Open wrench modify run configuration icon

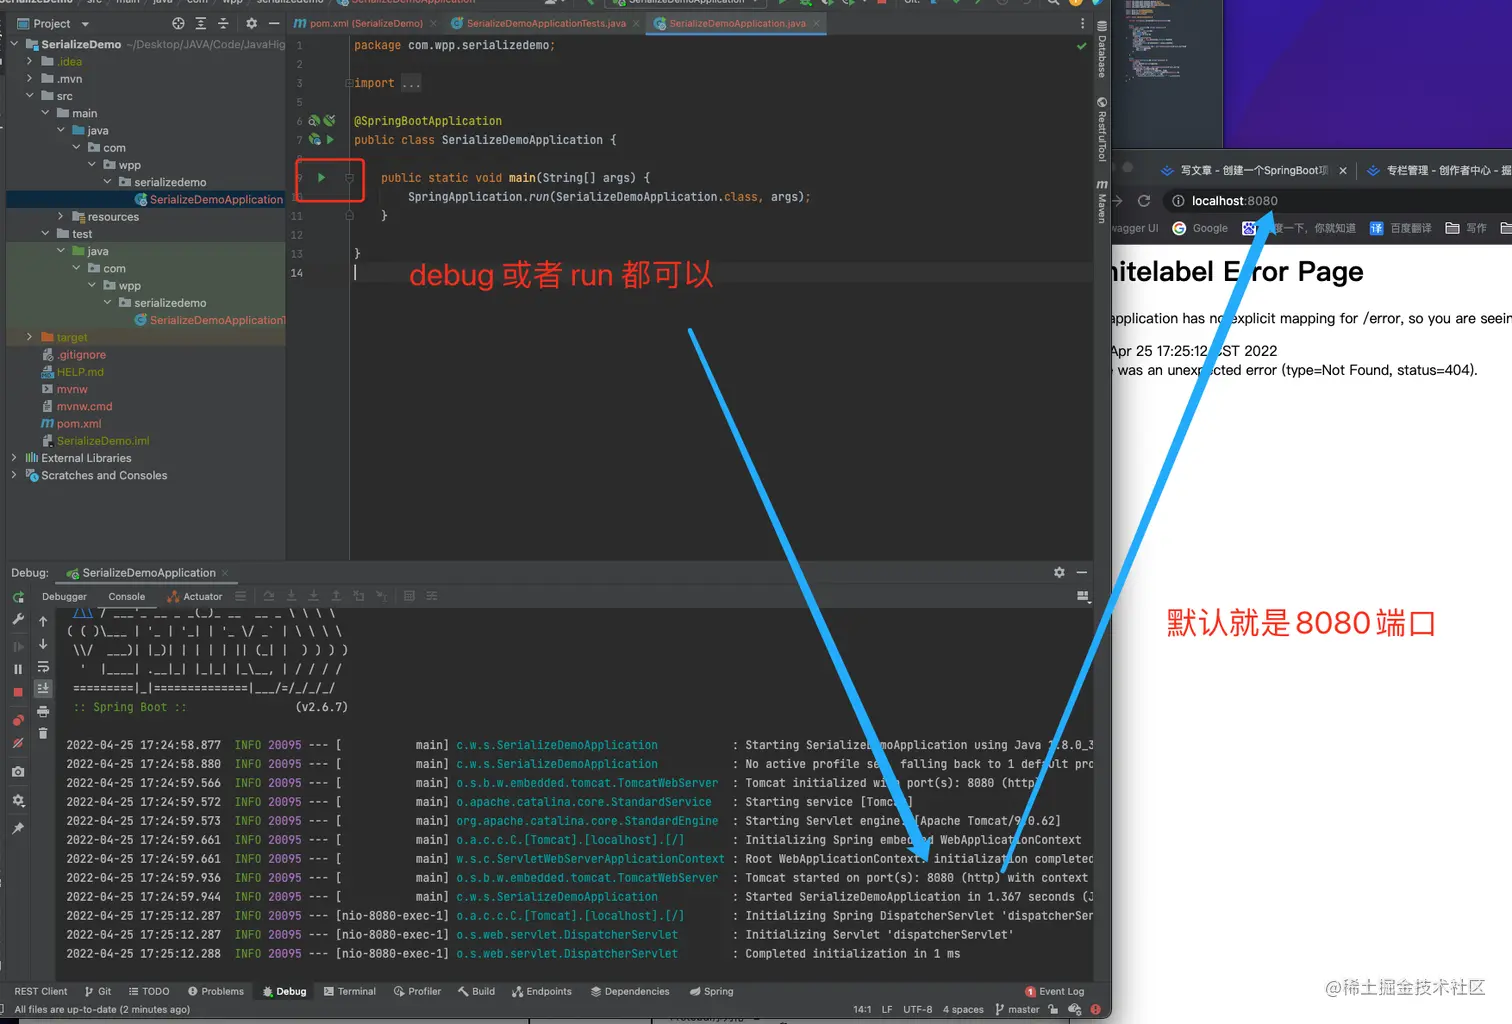click(18, 620)
